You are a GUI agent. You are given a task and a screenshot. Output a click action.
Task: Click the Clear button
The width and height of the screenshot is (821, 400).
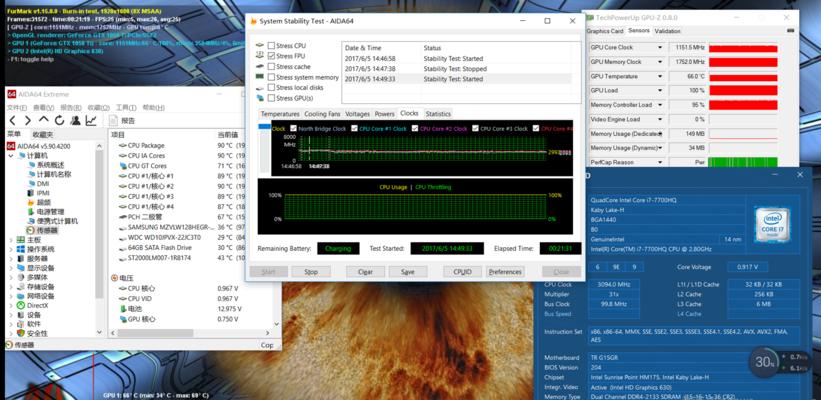pos(365,272)
